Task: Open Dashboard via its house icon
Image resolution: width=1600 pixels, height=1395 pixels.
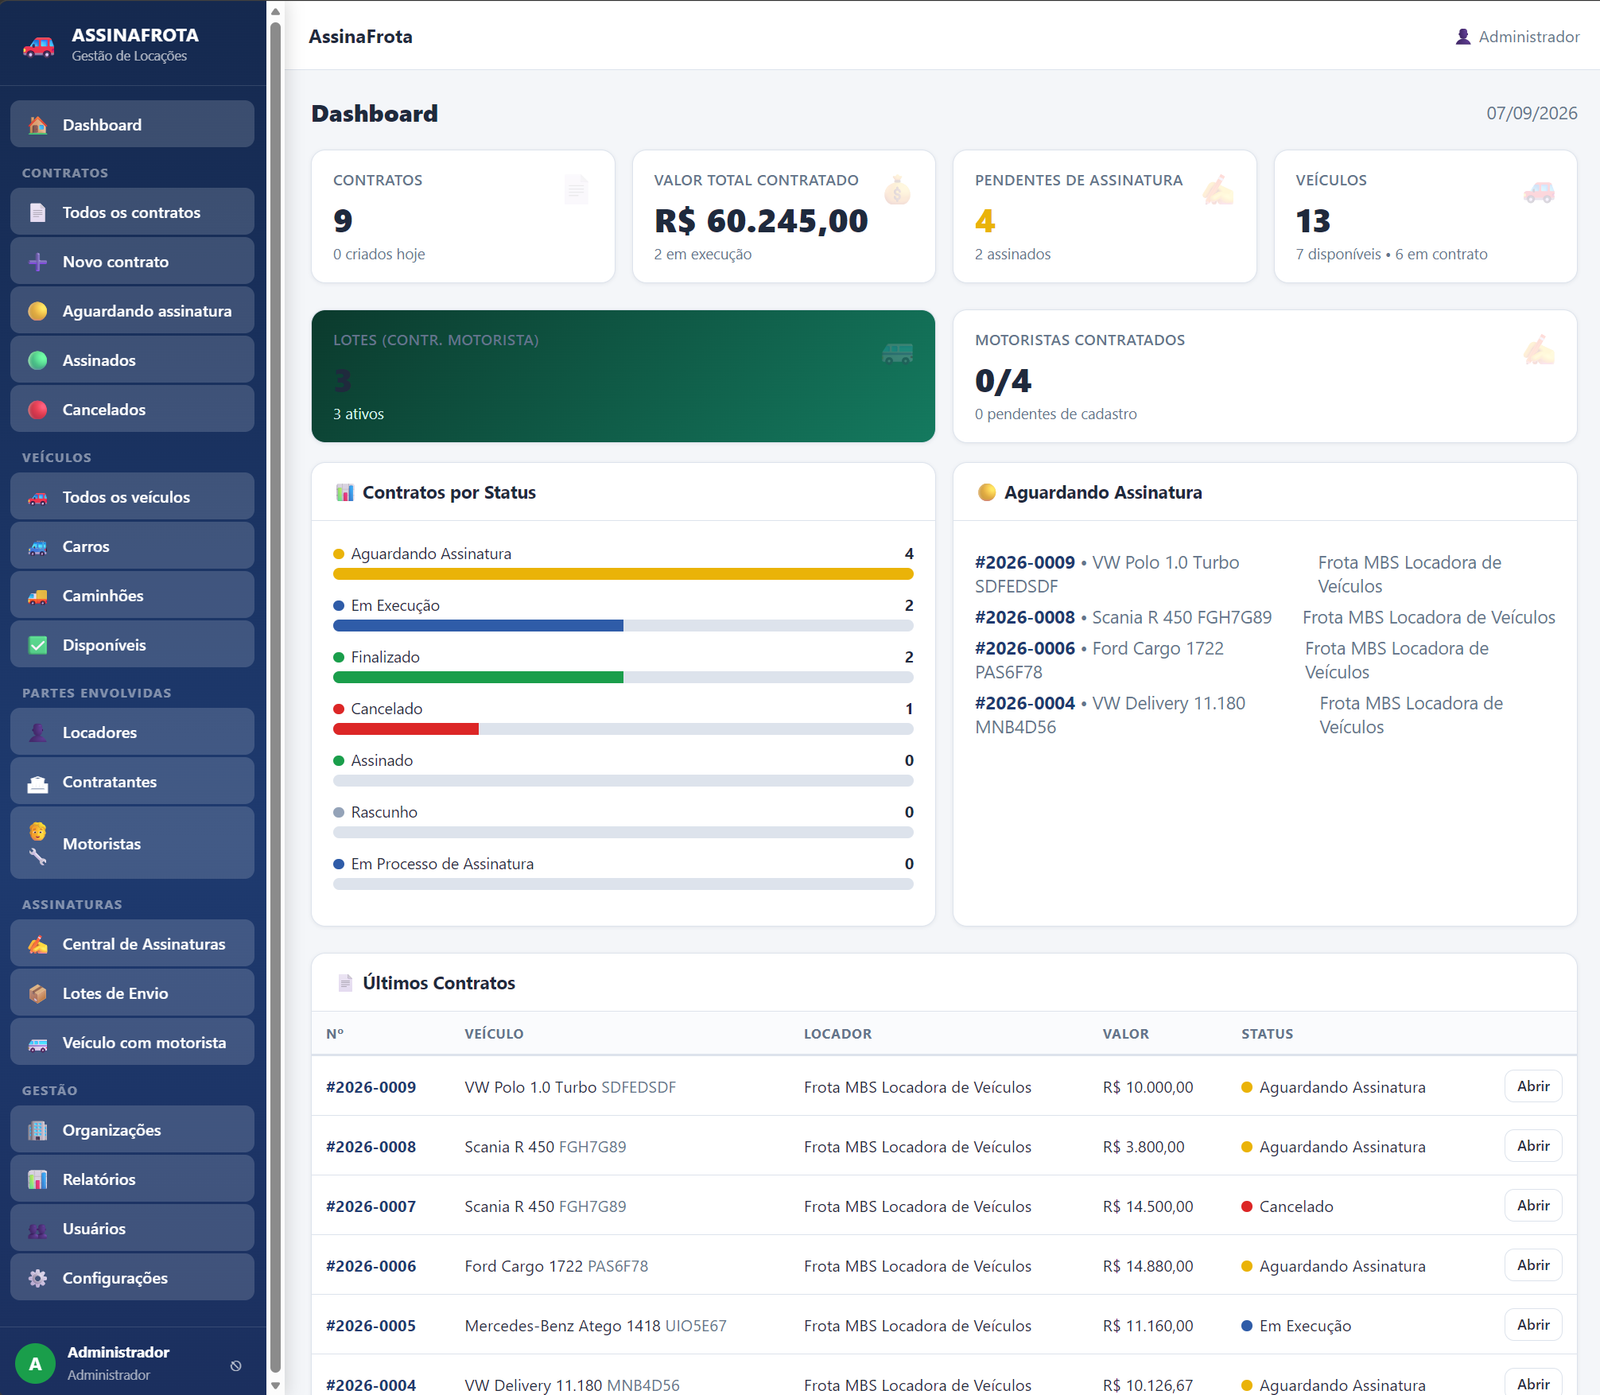Action: tap(38, 125)
